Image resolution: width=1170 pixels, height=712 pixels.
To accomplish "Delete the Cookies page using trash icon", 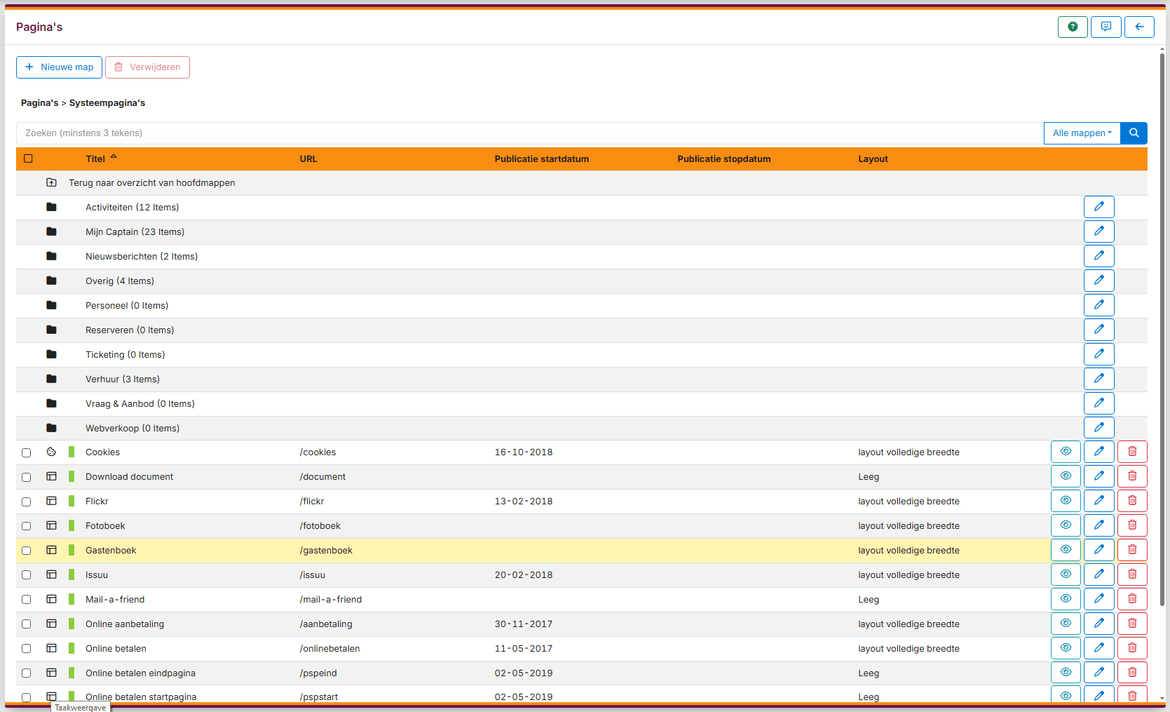I will pos(1132,452).
